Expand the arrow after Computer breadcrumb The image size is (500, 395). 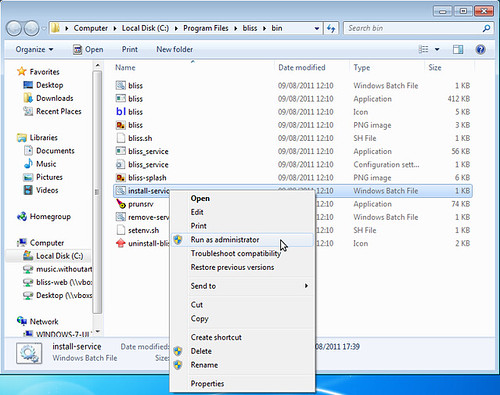click(115, 28)
